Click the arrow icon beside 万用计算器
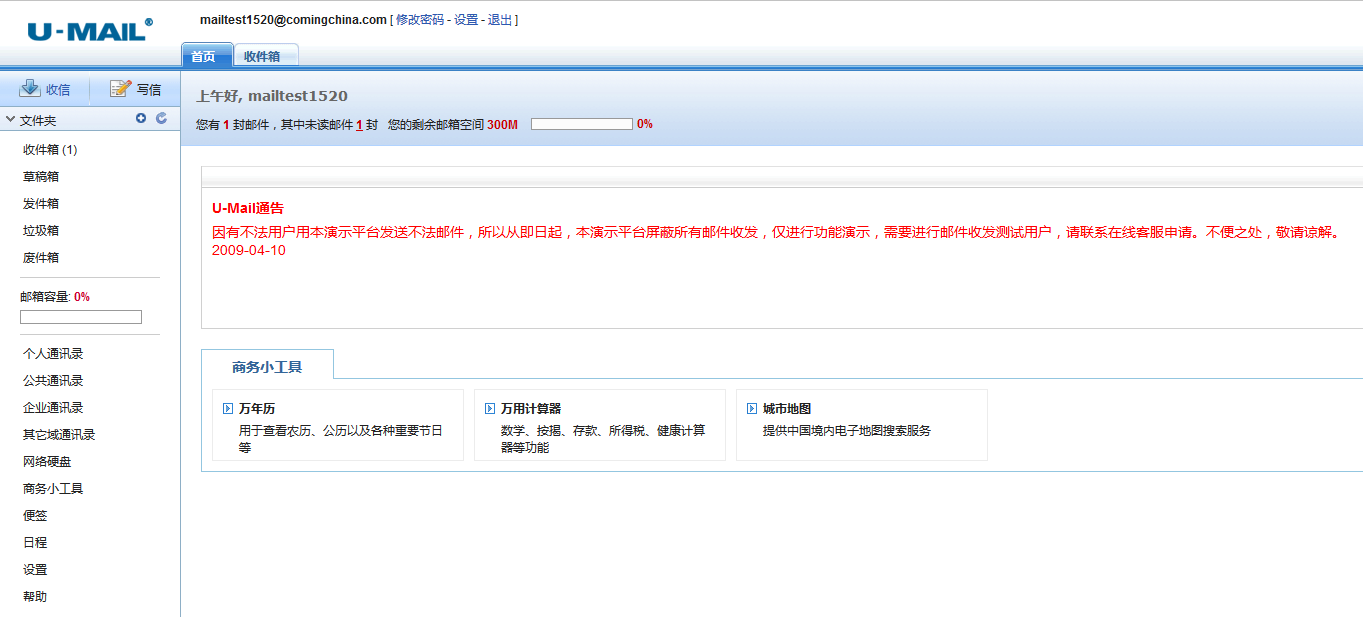 coord(490,409)
